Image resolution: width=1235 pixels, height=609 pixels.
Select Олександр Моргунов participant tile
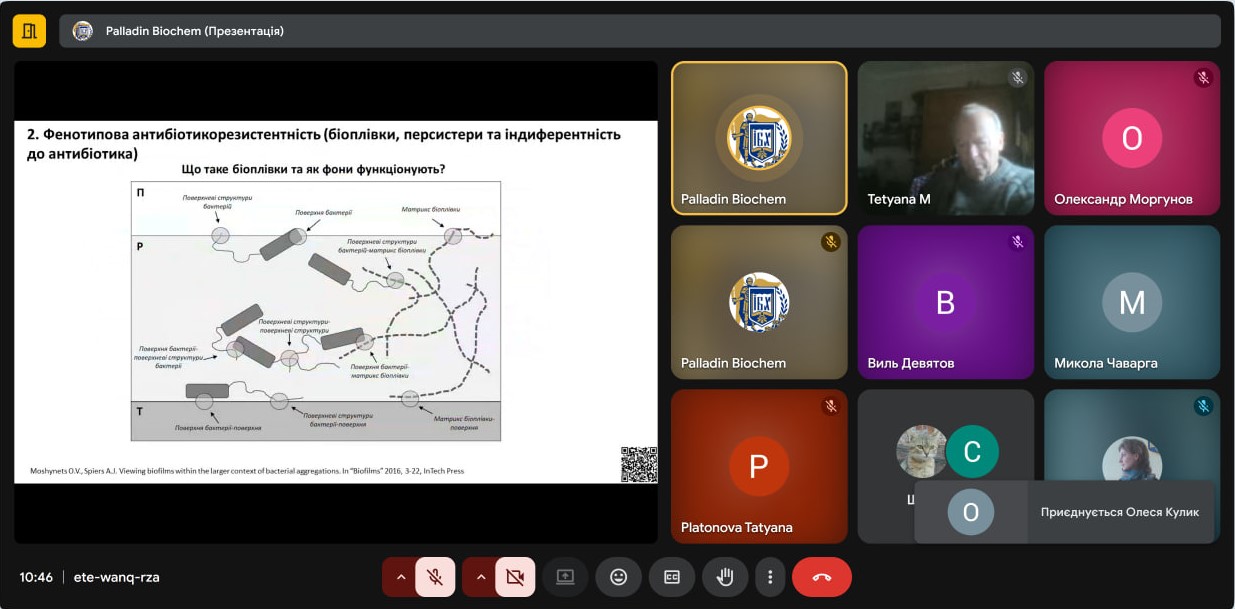(x=1132, y=138)
